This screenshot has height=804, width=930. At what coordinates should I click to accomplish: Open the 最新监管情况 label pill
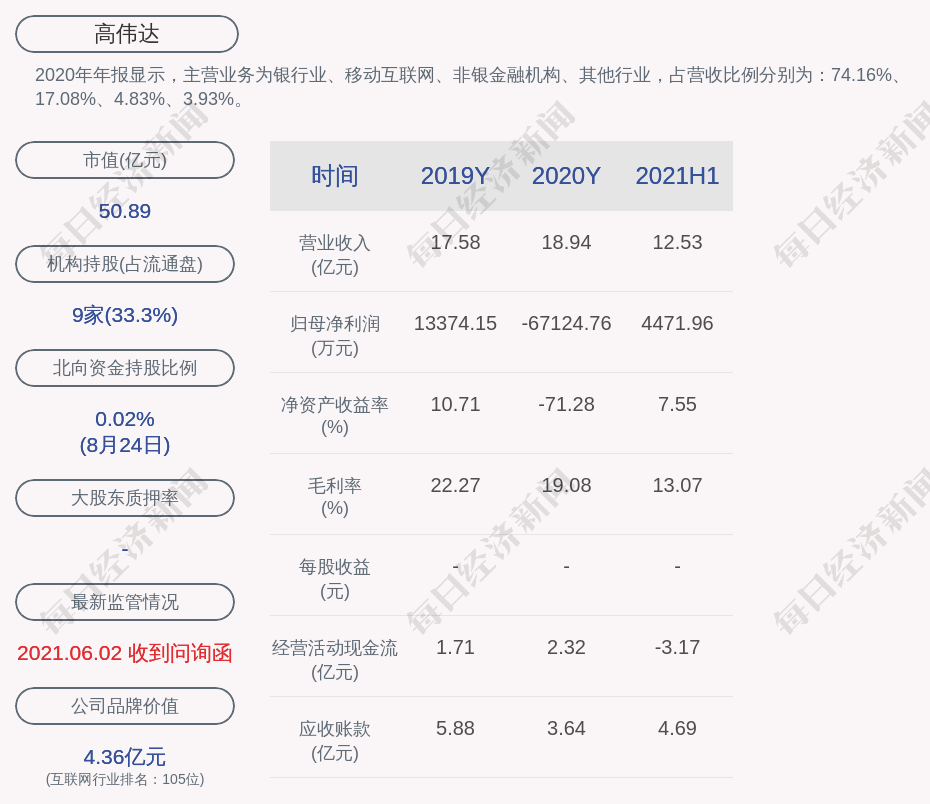(x=125, y=602)
